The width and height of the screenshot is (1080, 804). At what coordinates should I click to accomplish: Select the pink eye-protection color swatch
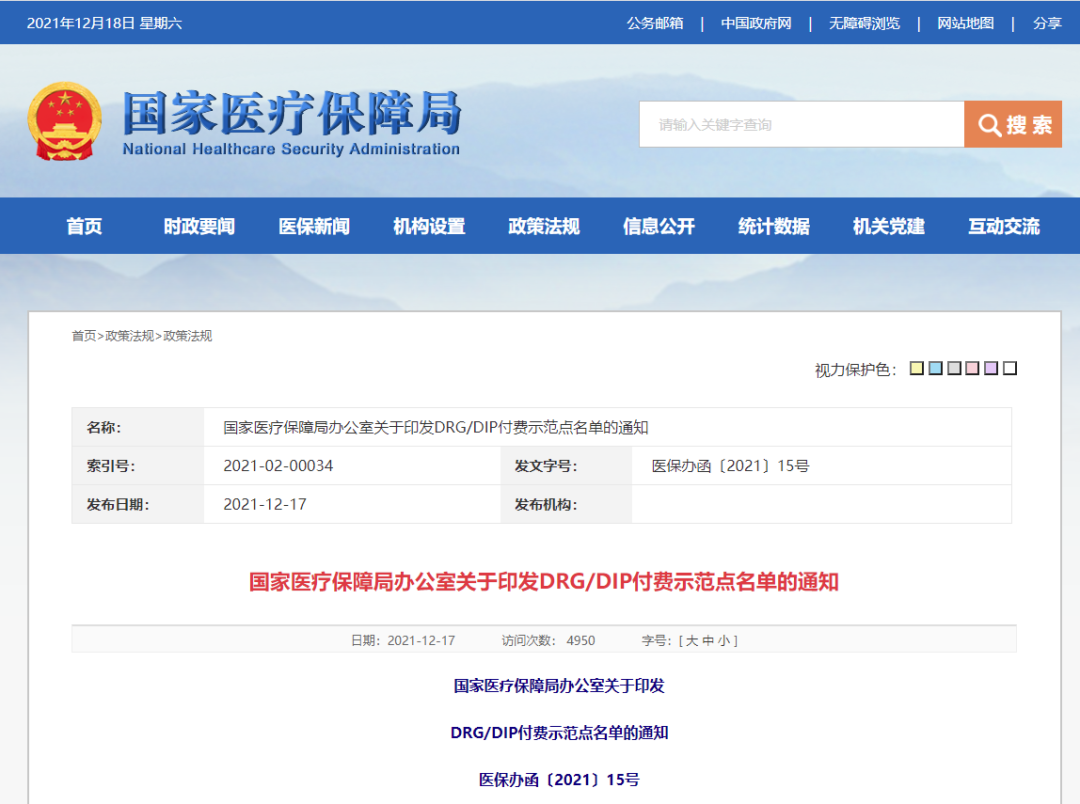point(973,369)
